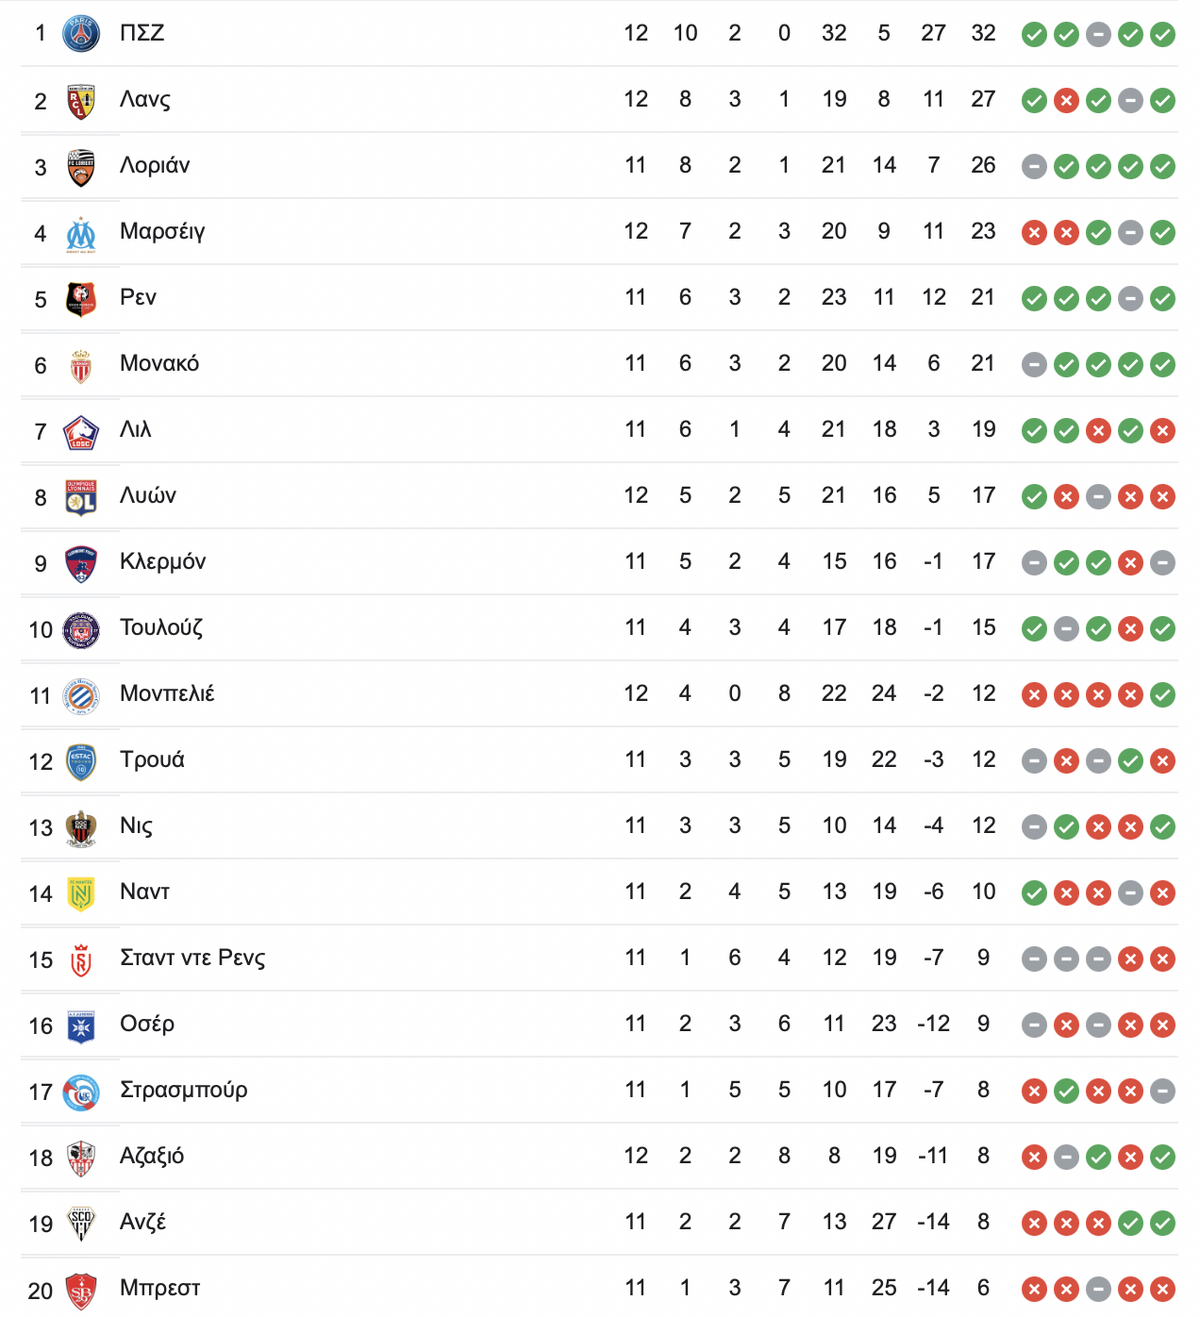Open the Στρασμπούρ team logo
This screenshot has height=1317, width=1200.
pos(81,1090)
